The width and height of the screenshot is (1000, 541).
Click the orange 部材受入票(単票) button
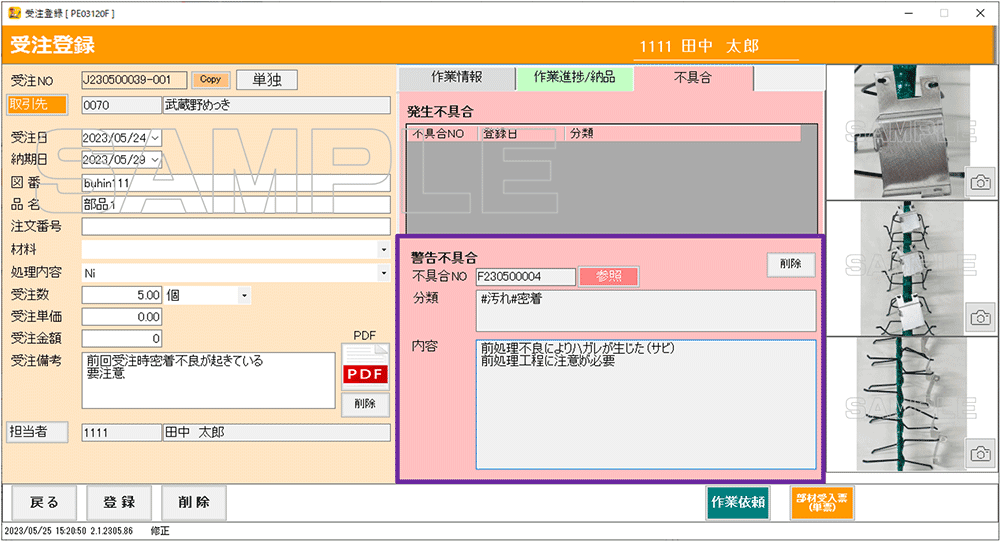click(821, 503)
